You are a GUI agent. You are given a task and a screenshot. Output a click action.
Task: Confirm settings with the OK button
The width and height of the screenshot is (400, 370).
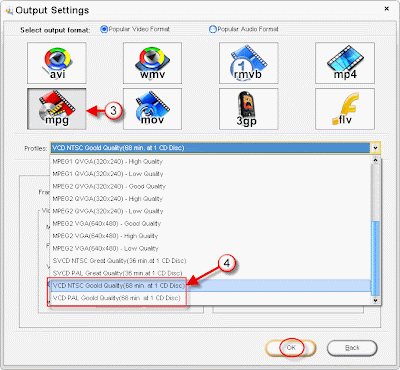(291, 348)
